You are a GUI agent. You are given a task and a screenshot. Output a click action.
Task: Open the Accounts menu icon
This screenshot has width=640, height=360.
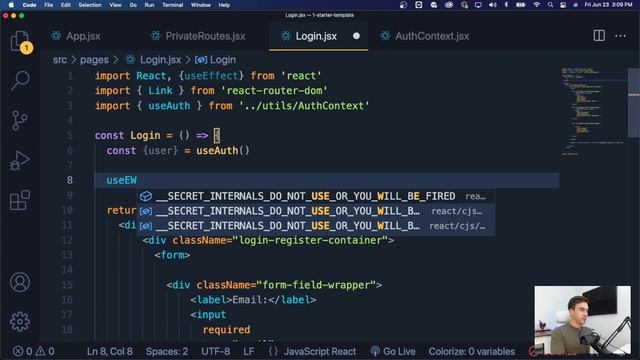pos(20,282)
